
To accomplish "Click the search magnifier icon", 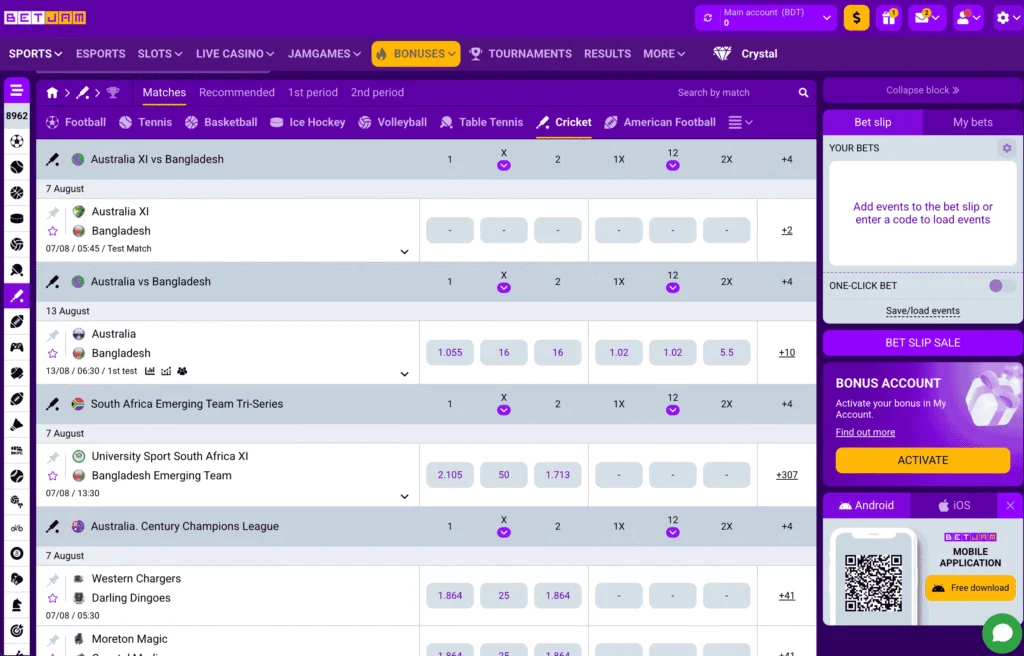I will click(803, 93).
